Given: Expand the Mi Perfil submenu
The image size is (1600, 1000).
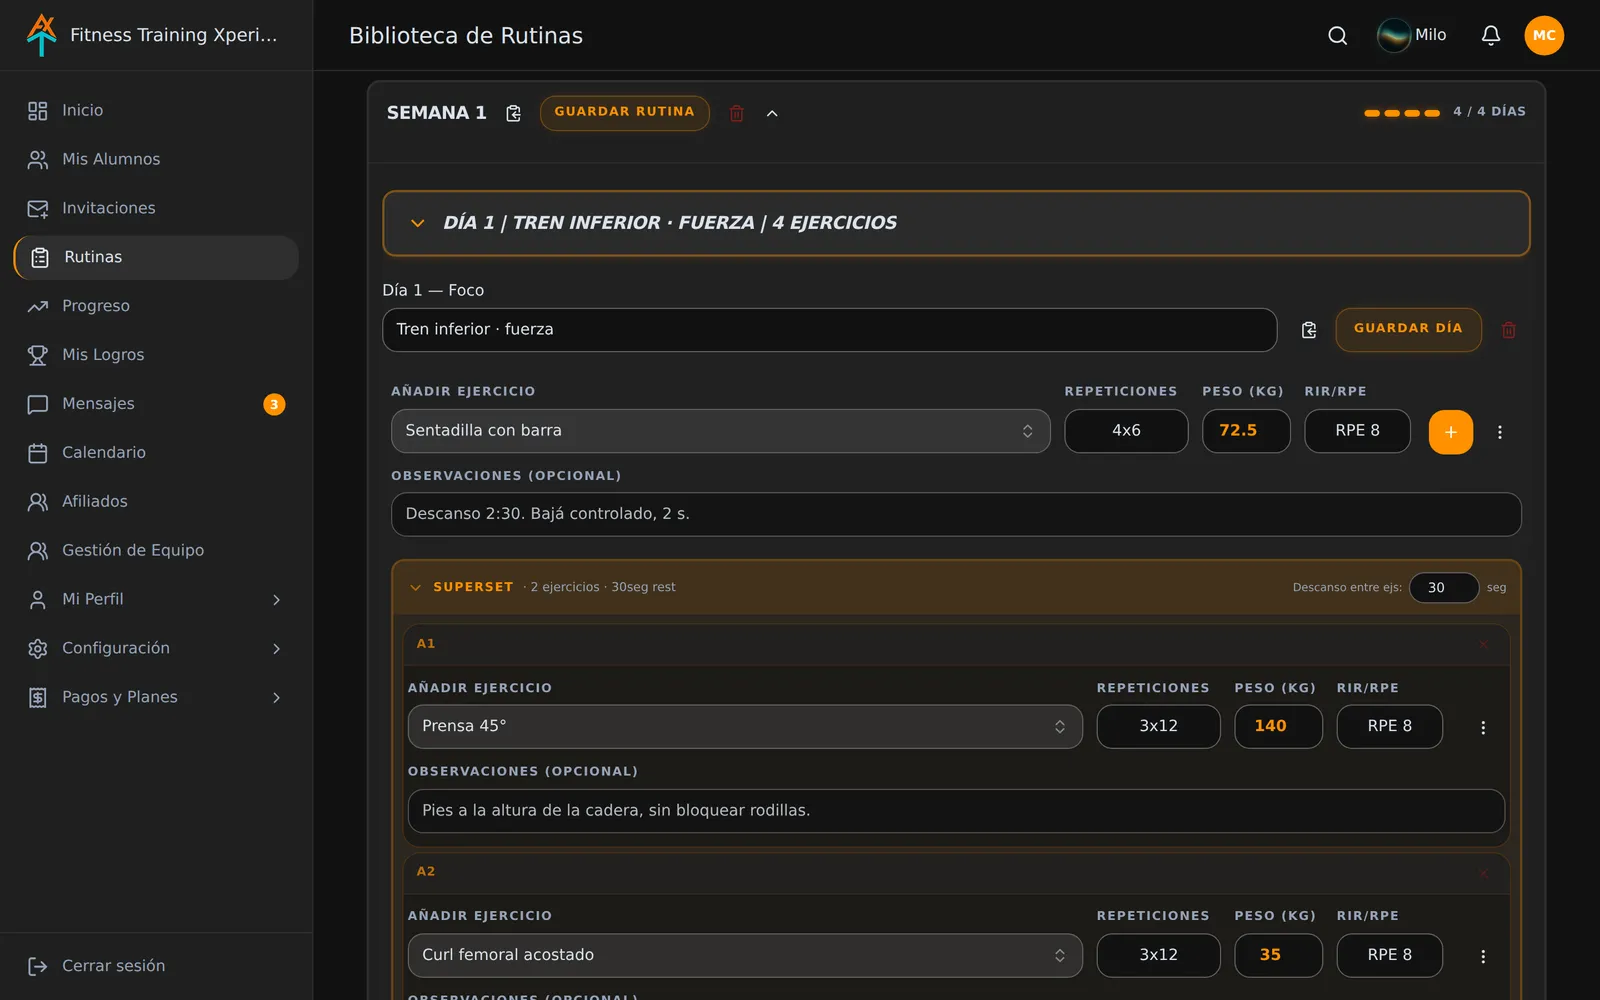Looking at the screenshot, I should click(277, 599).
